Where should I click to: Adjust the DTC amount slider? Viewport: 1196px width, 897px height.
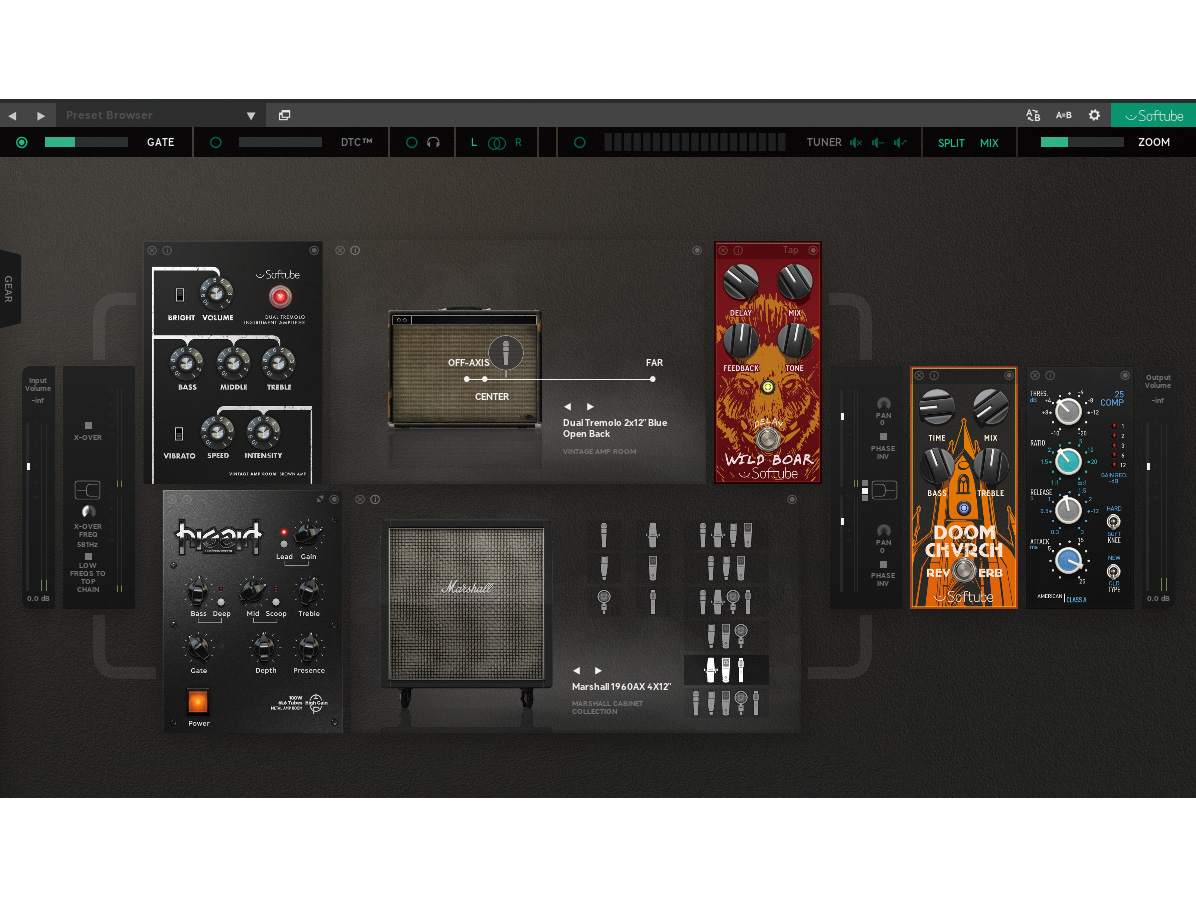pos(280,143)
